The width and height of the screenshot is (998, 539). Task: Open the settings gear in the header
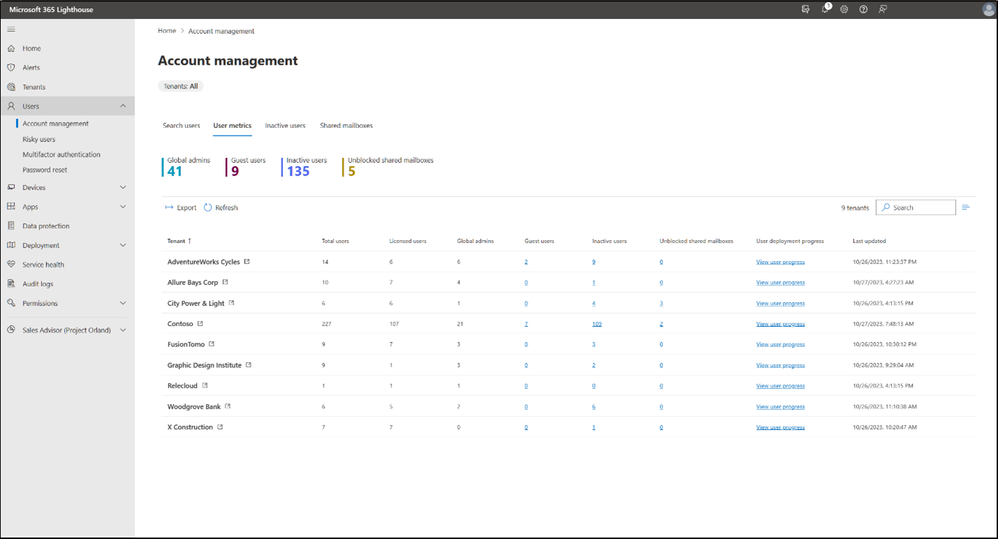click(x=844, y=10)
